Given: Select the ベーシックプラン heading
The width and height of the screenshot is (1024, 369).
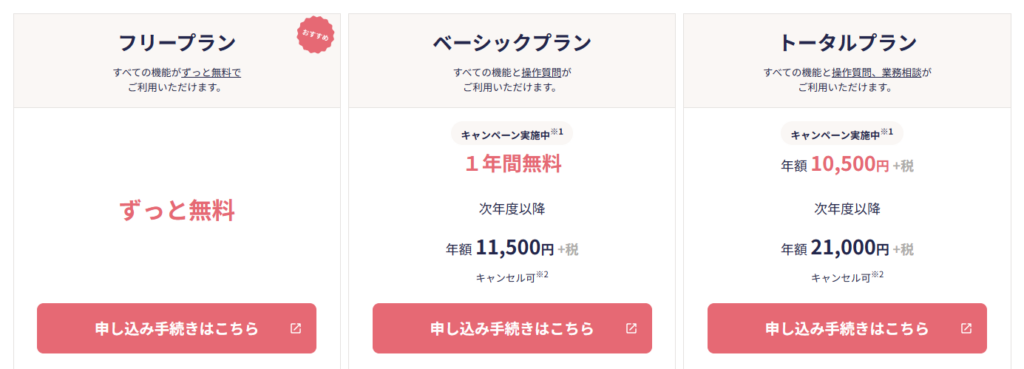Looking at the screenshot, I should [512, 43].
